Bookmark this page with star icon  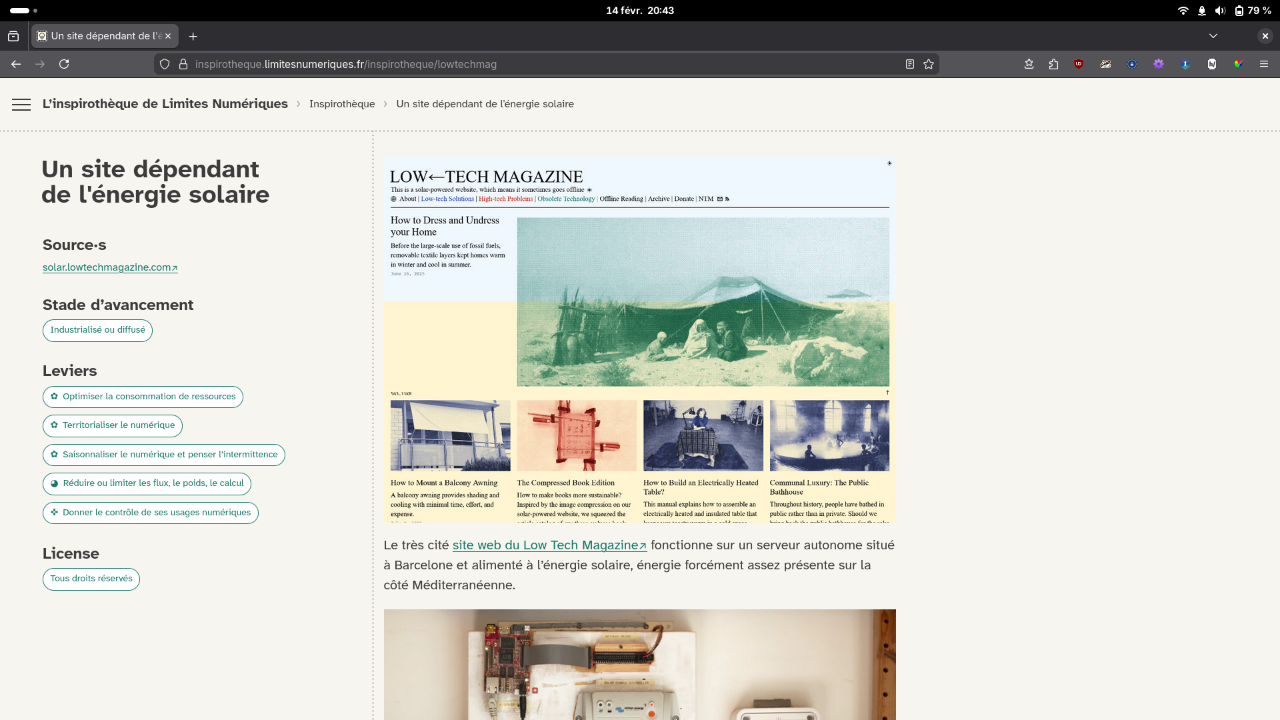(929, 64)
